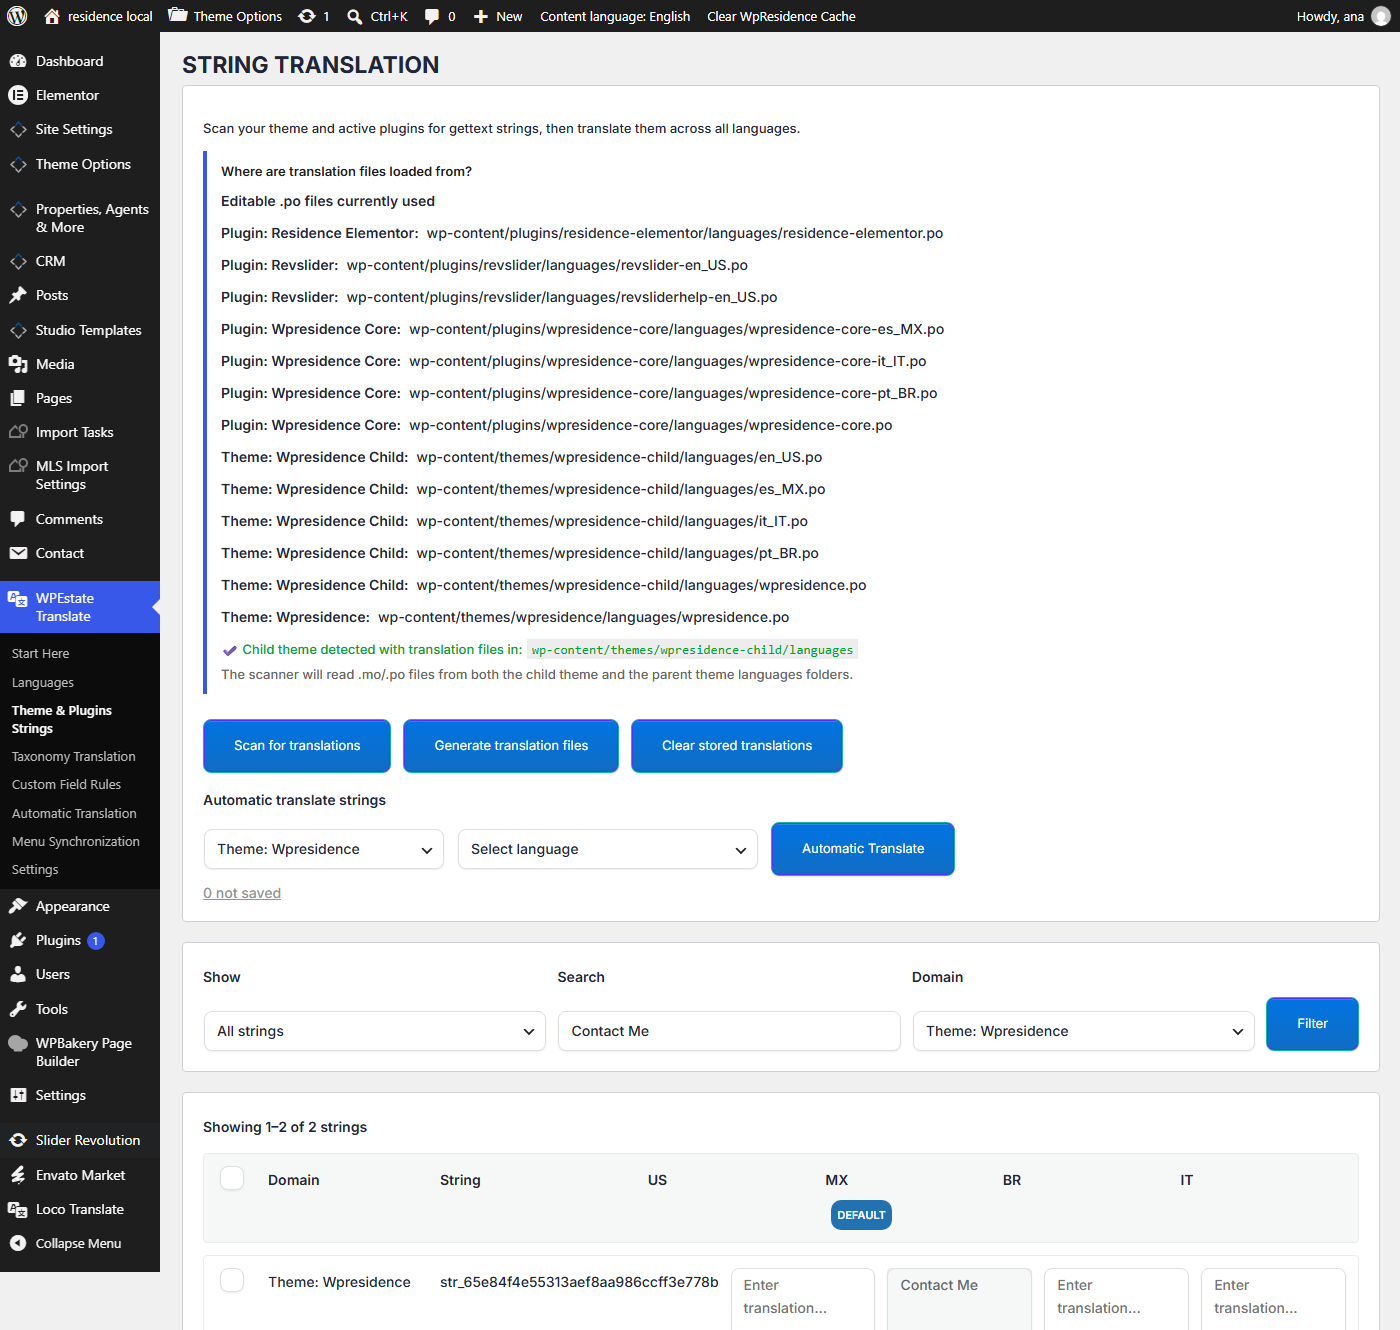
Task: Click the Envato Market icon
Action: pos(18,1175)
